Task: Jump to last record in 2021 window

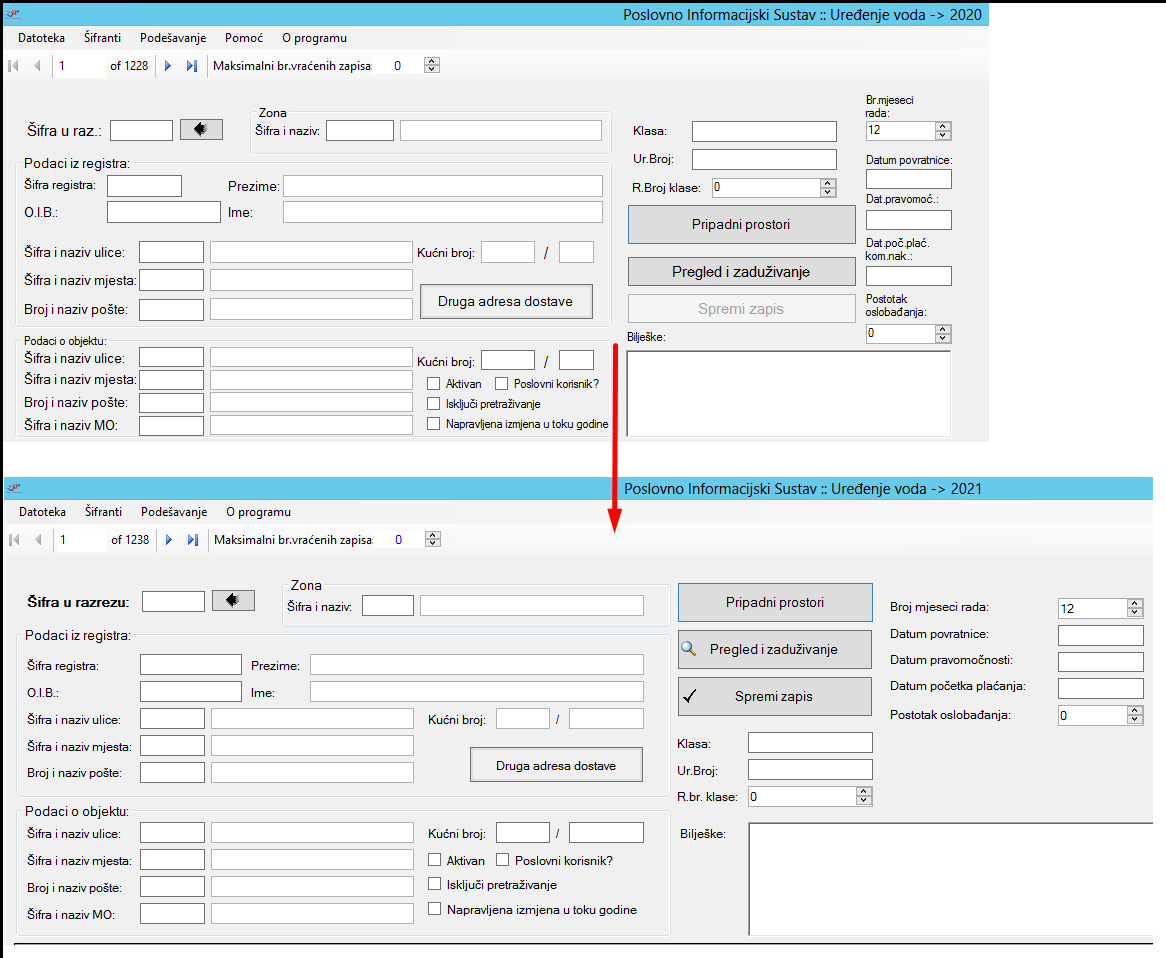Action: pyautogui.click(x=192, y=540)
